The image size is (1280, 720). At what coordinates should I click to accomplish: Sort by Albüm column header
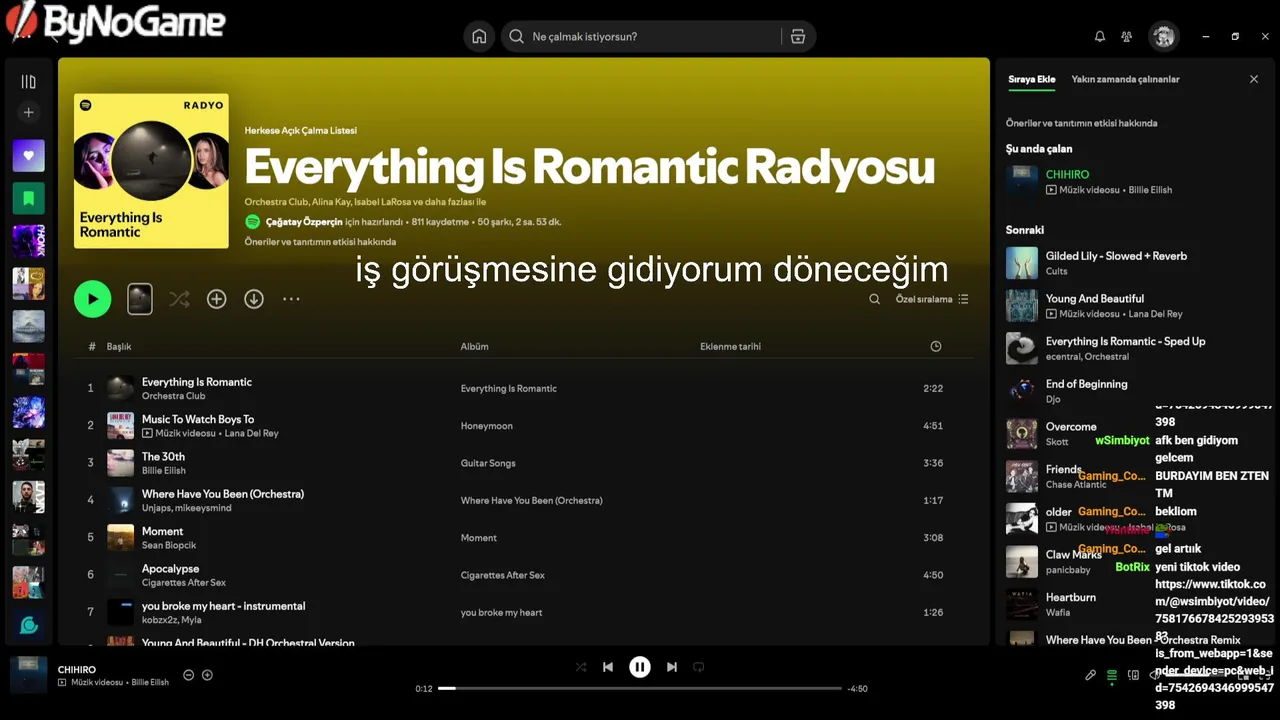coord(474,346)
